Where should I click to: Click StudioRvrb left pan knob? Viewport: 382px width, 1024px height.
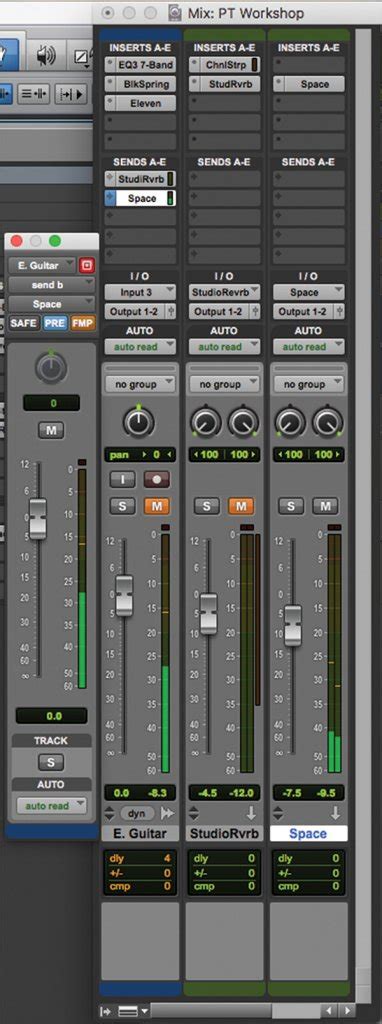pyautogui.click(x=206, y=423)
